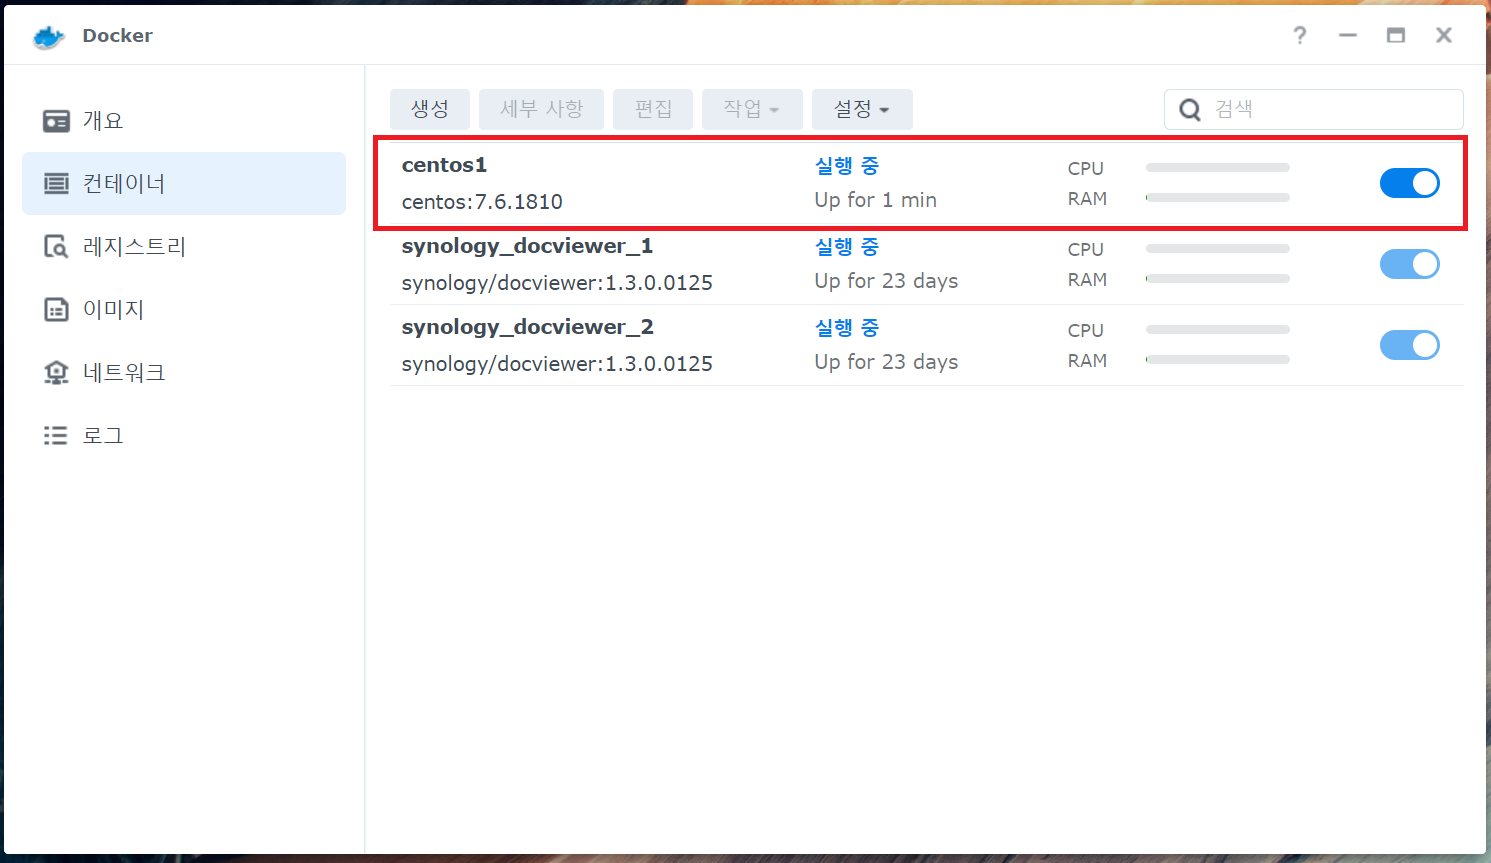Click the 로그 log list icon
Viewport: 1491px width, 863px height.
(x=56, y=436)
